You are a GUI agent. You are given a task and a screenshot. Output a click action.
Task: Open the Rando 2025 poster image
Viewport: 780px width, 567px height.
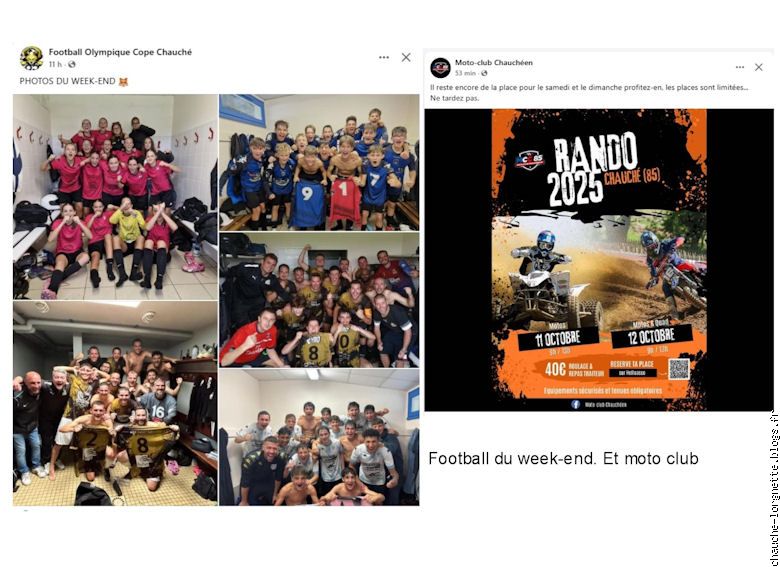pos(599,260)
